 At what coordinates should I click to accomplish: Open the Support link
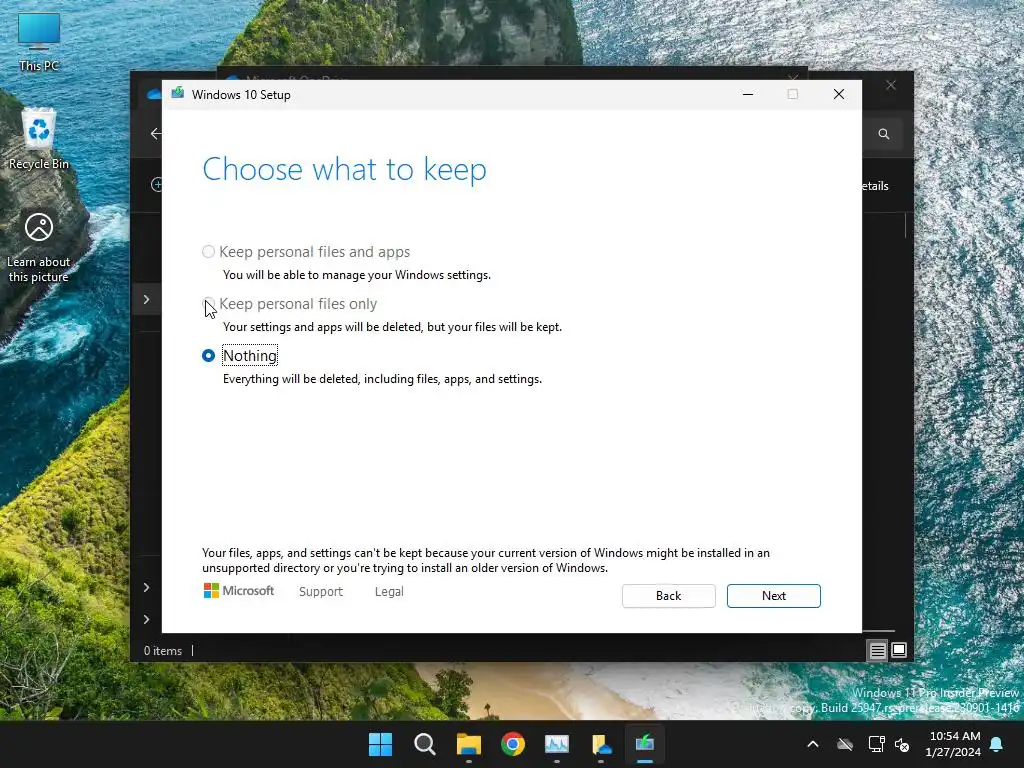[x=321, y=592]
